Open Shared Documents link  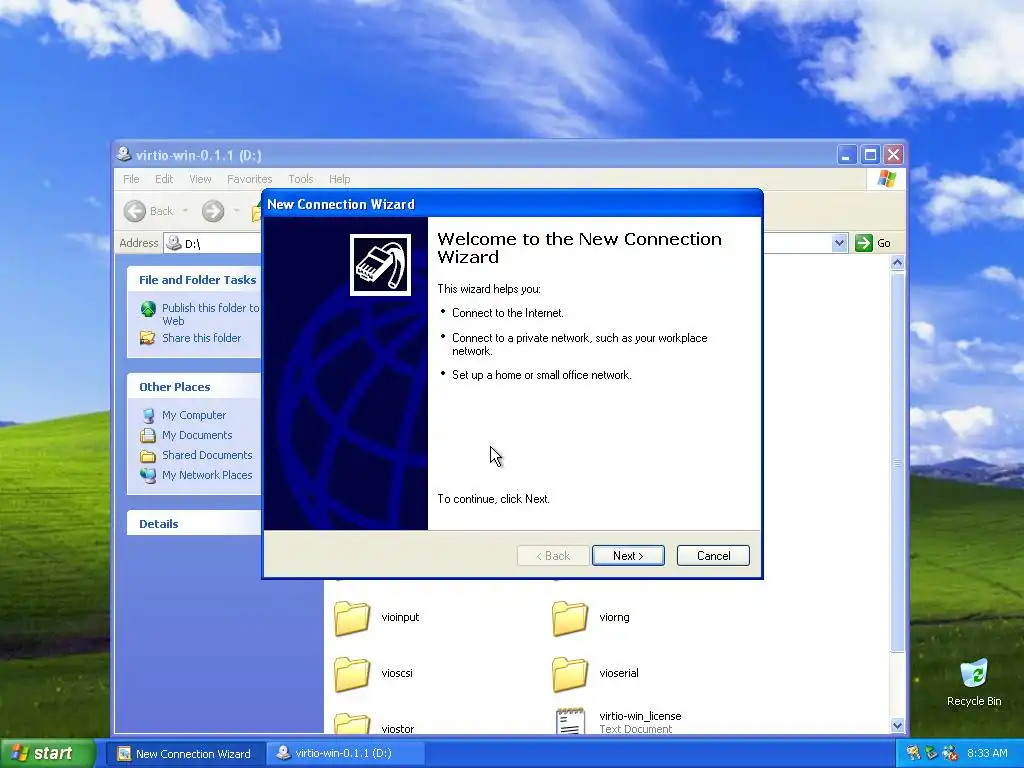click(207, 455)
